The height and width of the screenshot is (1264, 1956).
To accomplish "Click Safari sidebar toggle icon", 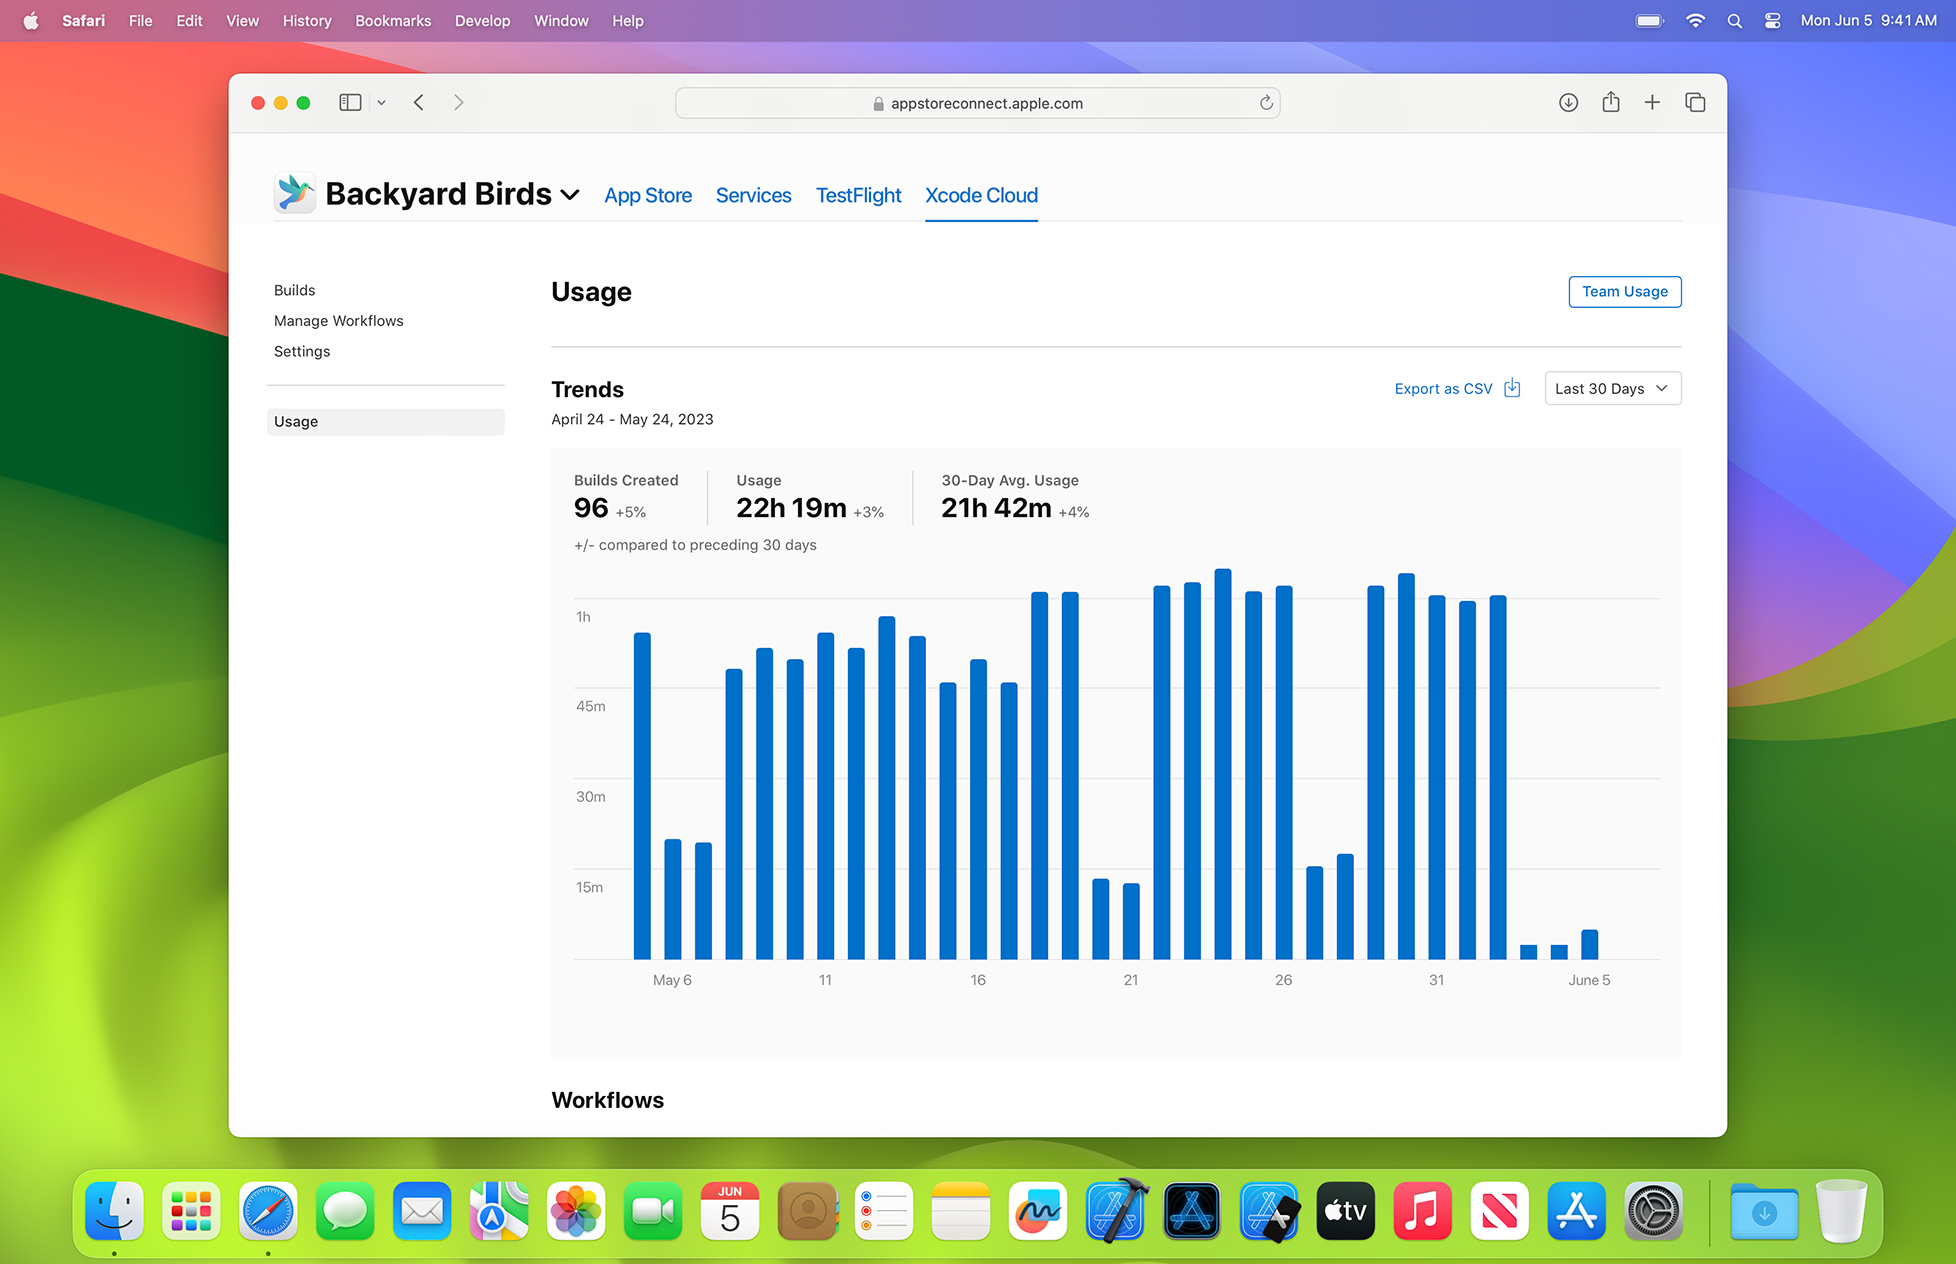I will [350, 103].
